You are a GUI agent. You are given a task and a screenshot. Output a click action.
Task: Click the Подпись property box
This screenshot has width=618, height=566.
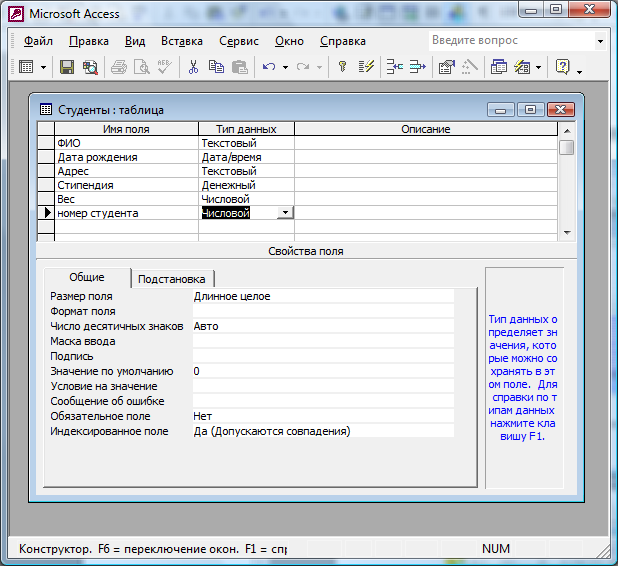[x=323, y=356]
